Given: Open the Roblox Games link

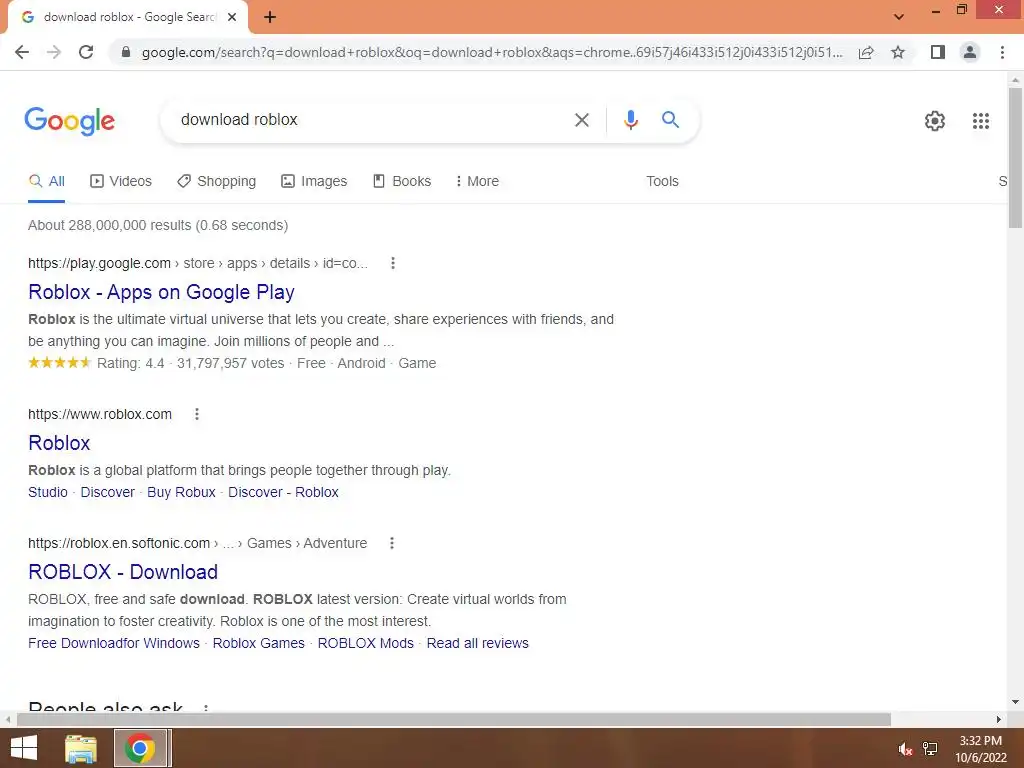Looking at the screenshot, I should pyautogui.click(x=259, y=643).
